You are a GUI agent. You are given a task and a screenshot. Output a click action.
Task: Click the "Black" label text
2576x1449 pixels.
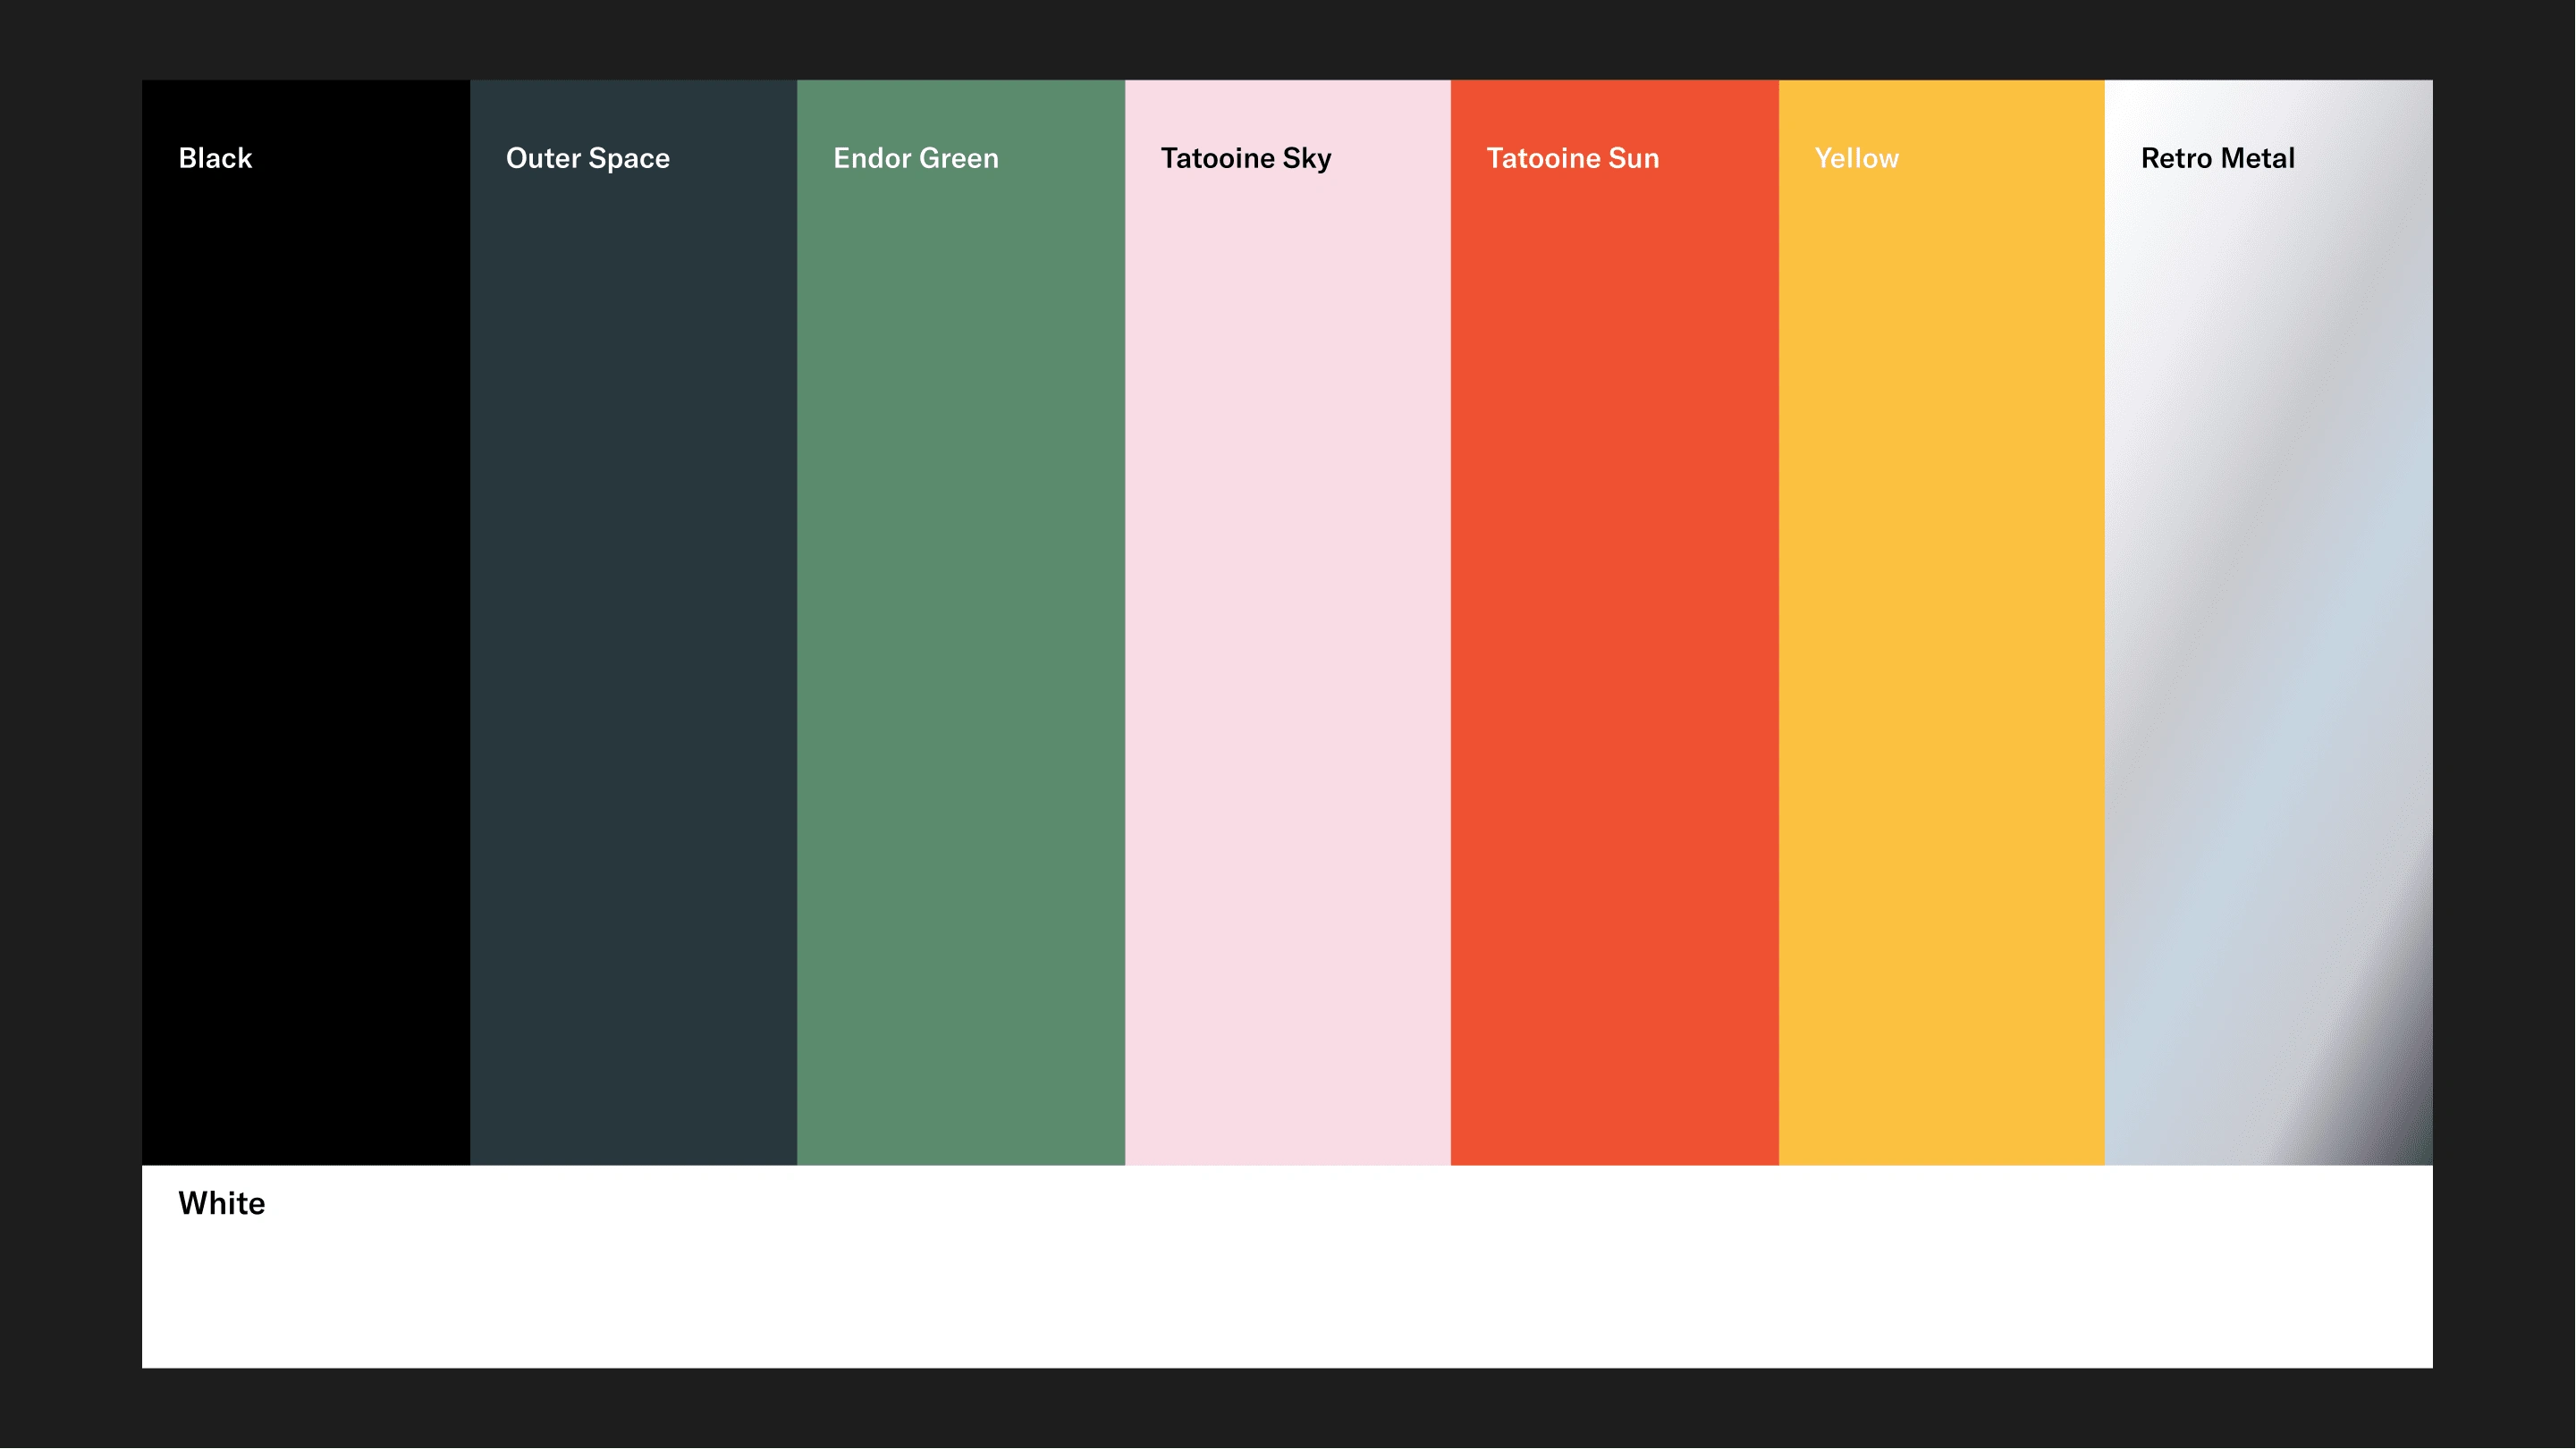tap(215, 158)
